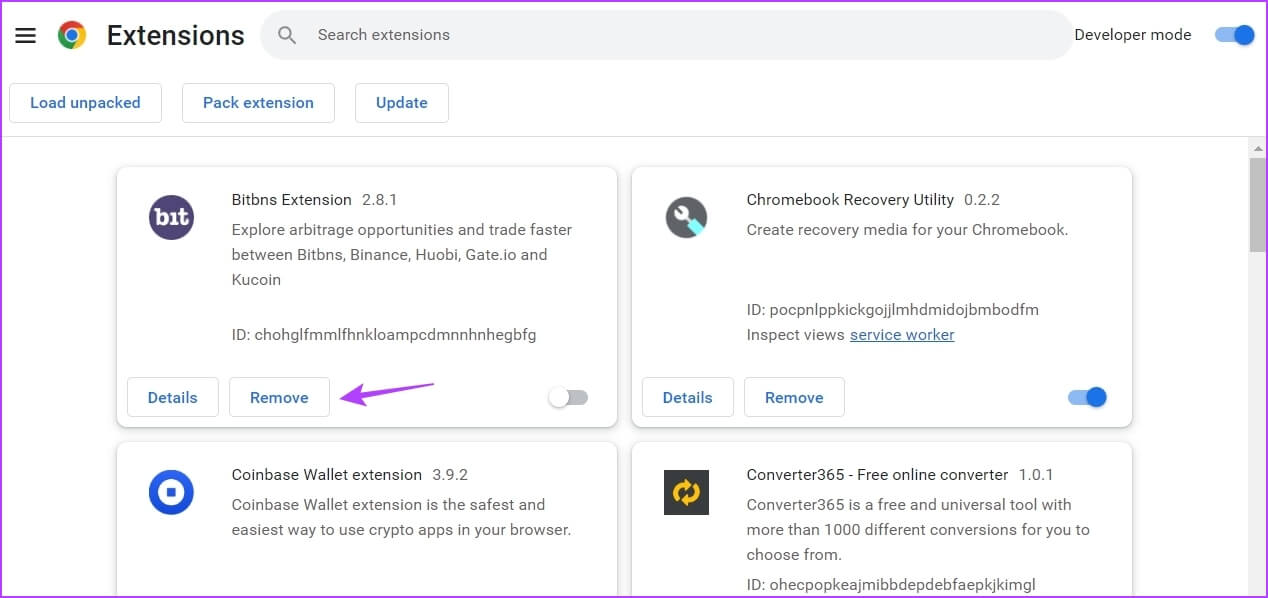
Task: Open Details for Chromebook Recovery Utility
Action: (x=687, y=397)
